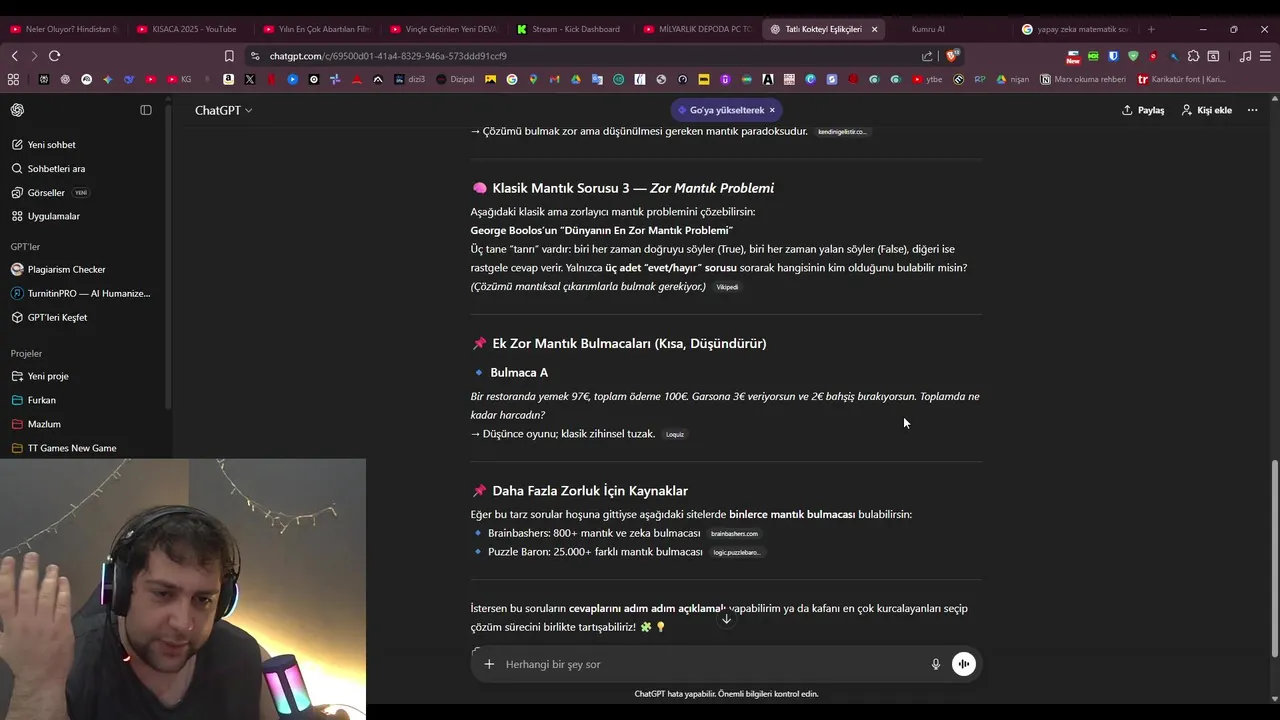Open the Amazon bookmark icon

(229, 79)
